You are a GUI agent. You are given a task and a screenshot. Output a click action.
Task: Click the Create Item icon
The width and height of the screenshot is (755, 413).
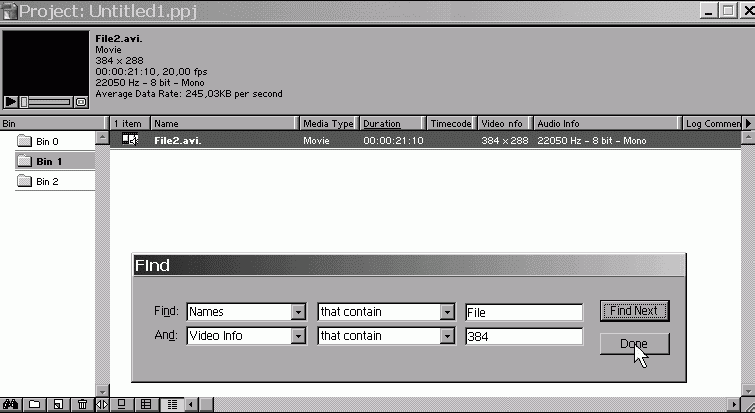pos(58,404)
